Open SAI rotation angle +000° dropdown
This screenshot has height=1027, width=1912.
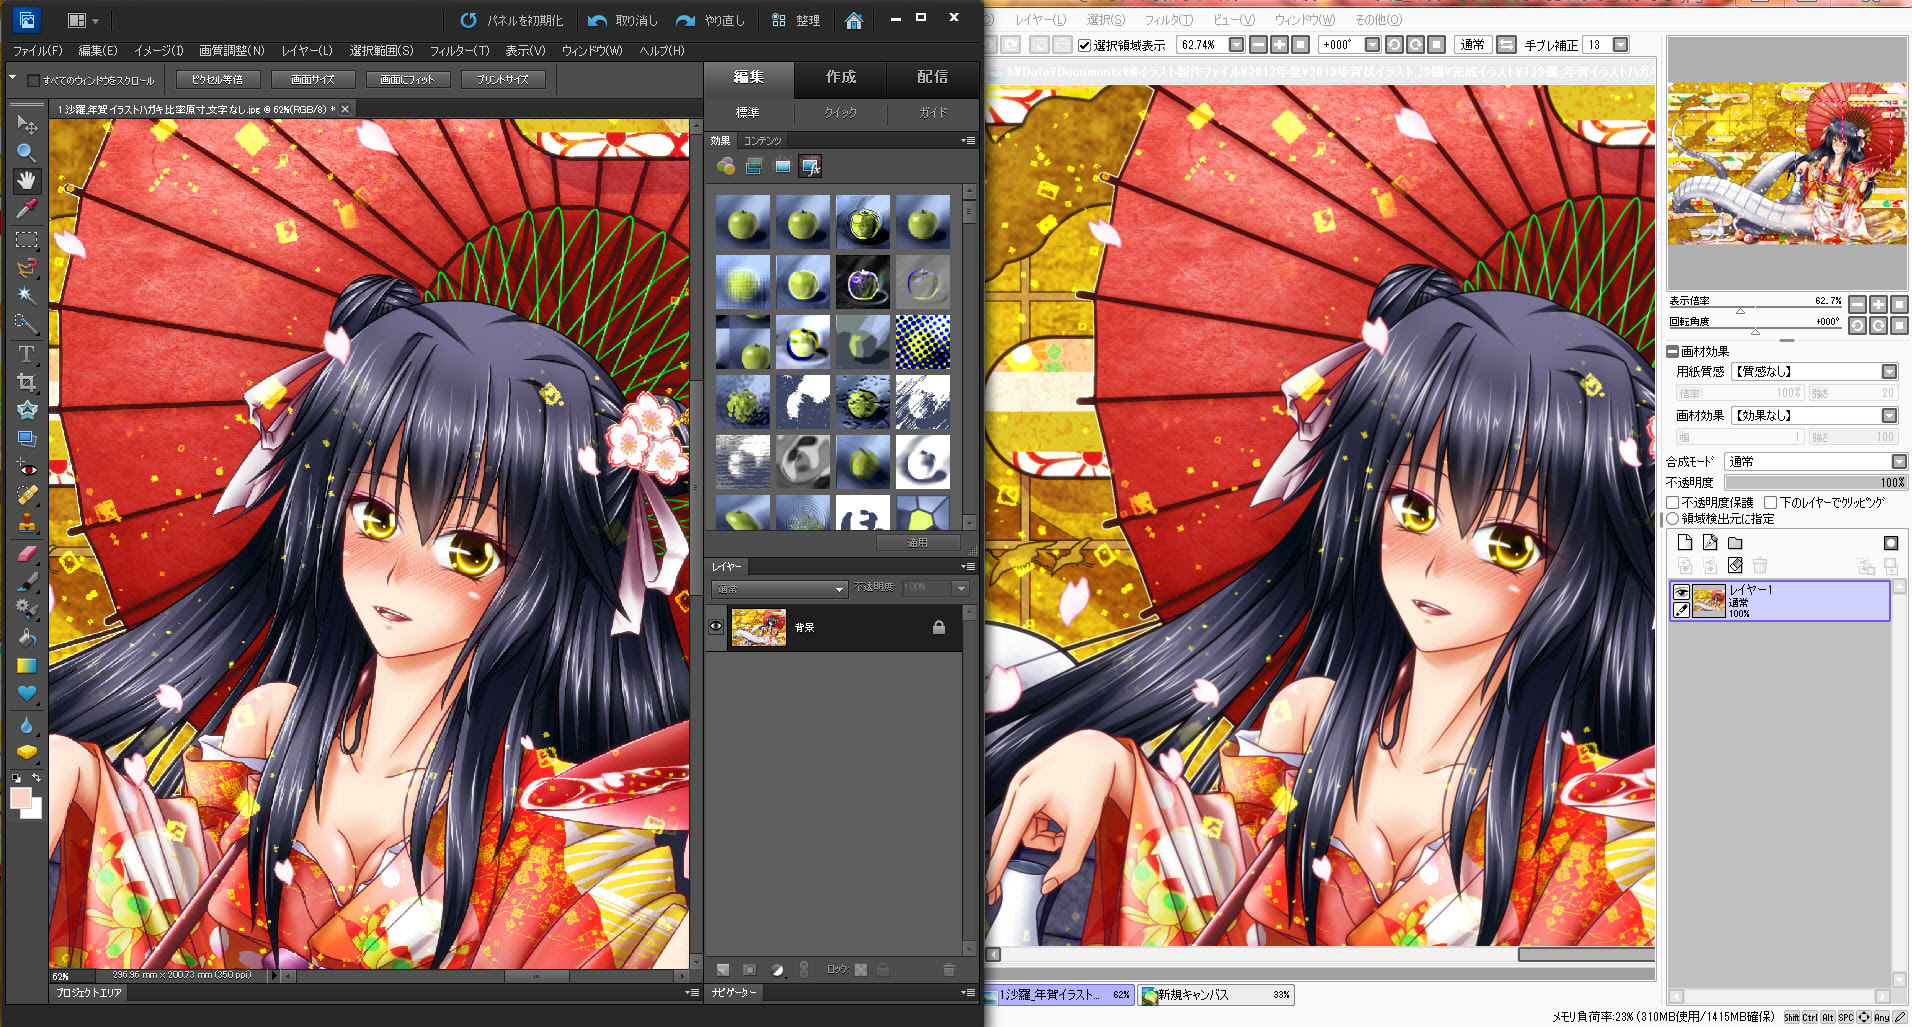1372,45
